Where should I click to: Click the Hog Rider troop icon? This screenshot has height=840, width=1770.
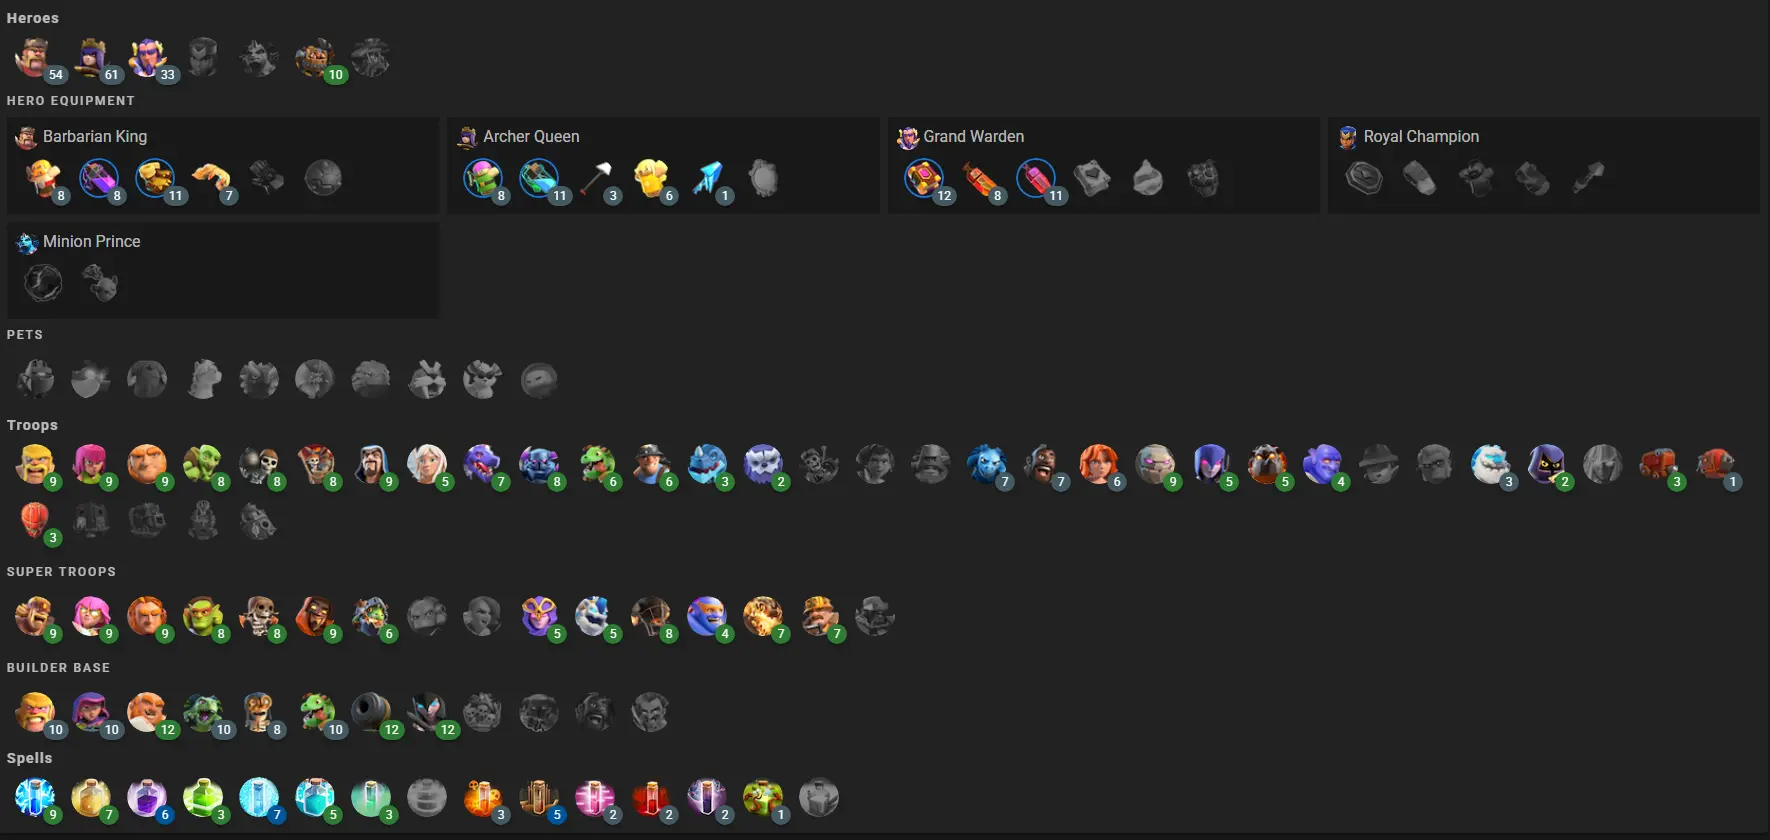tap(1042, 464)
